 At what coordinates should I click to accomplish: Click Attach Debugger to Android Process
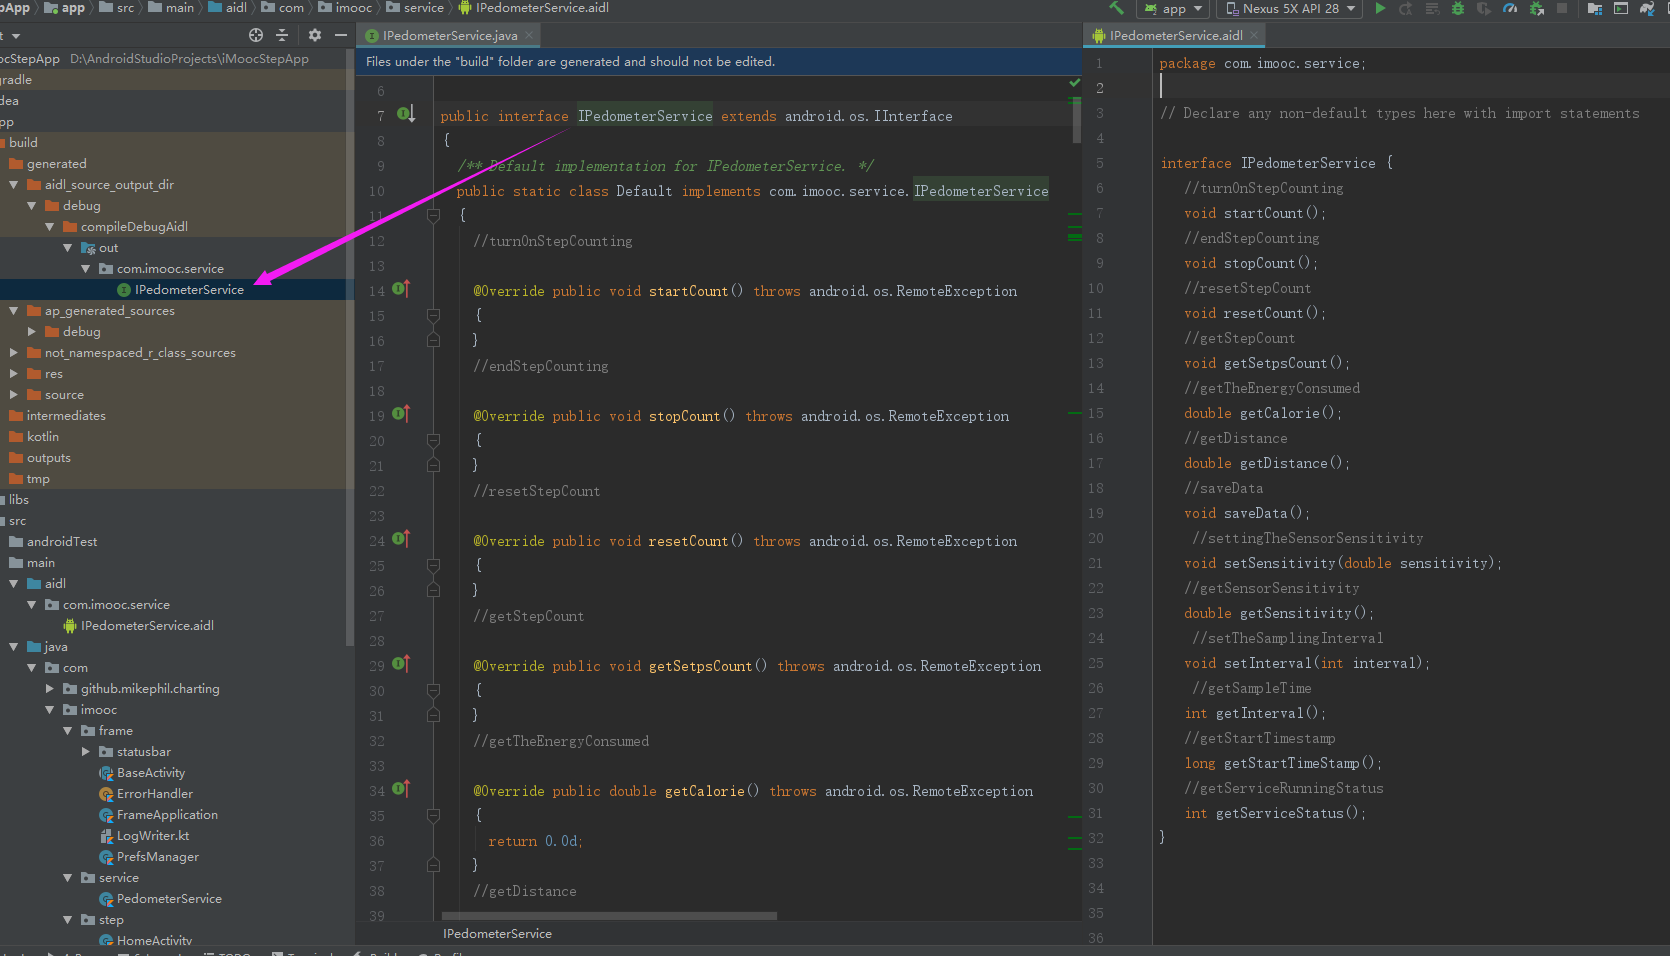1537,9
